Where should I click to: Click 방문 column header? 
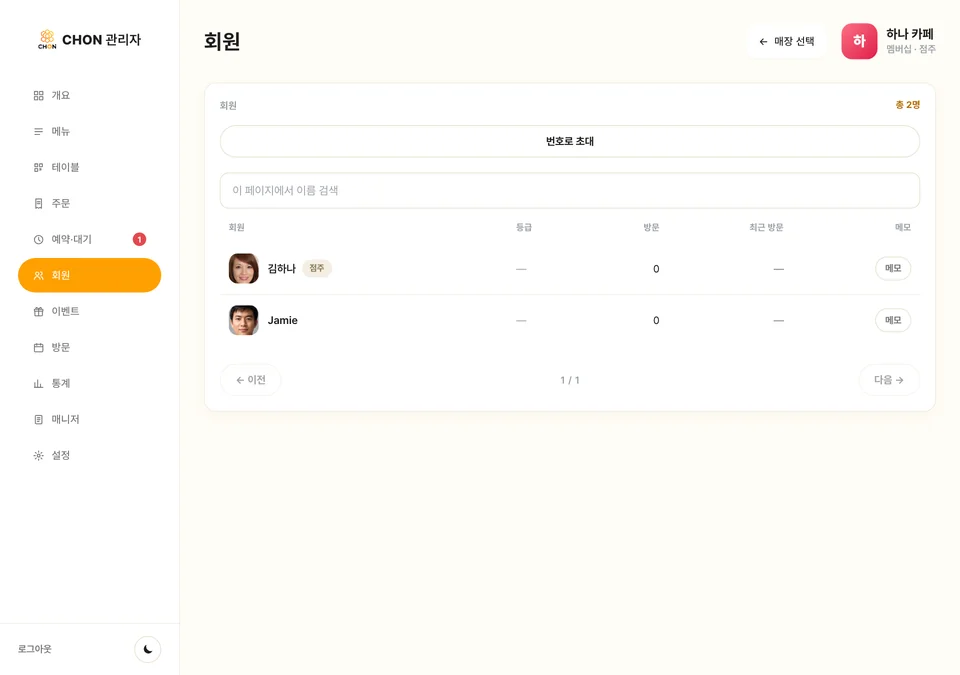click(651, 227)
